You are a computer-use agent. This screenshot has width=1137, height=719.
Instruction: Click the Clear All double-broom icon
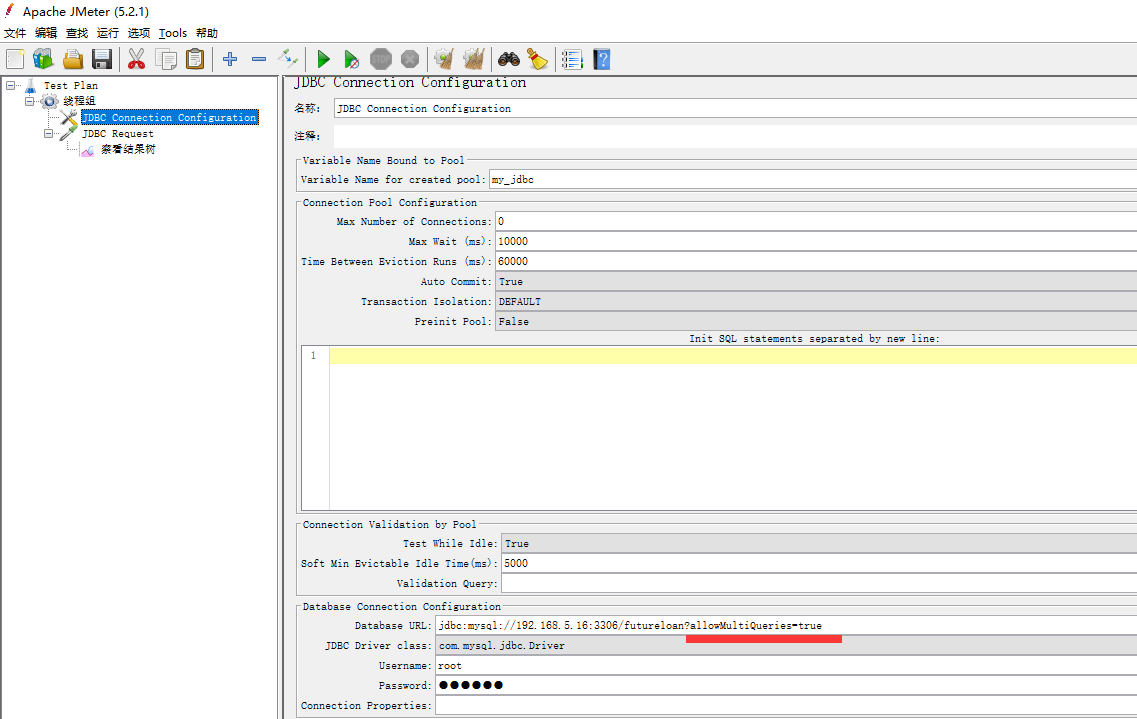pyautogui.click(x=474, y=60)
